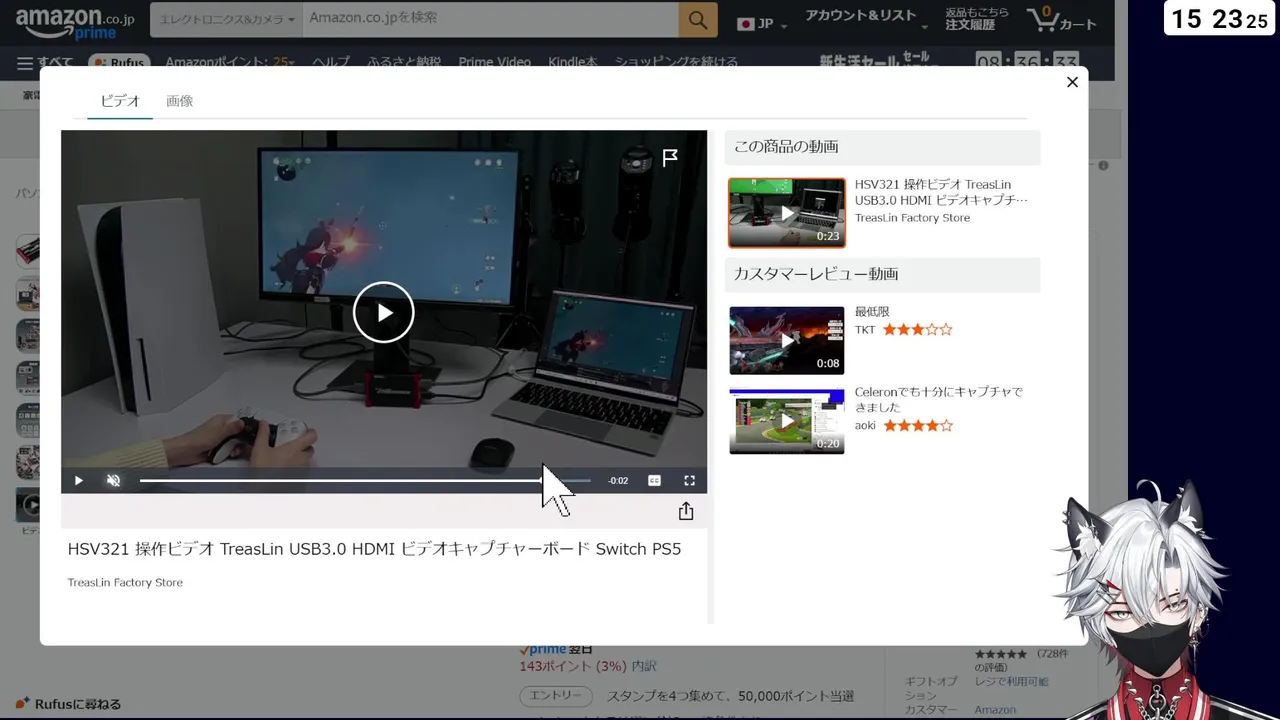This screenshot has height=720, width=1280.
Task: Click the Amazon.co.jpを検索 search field
Action: coord(490,19)
